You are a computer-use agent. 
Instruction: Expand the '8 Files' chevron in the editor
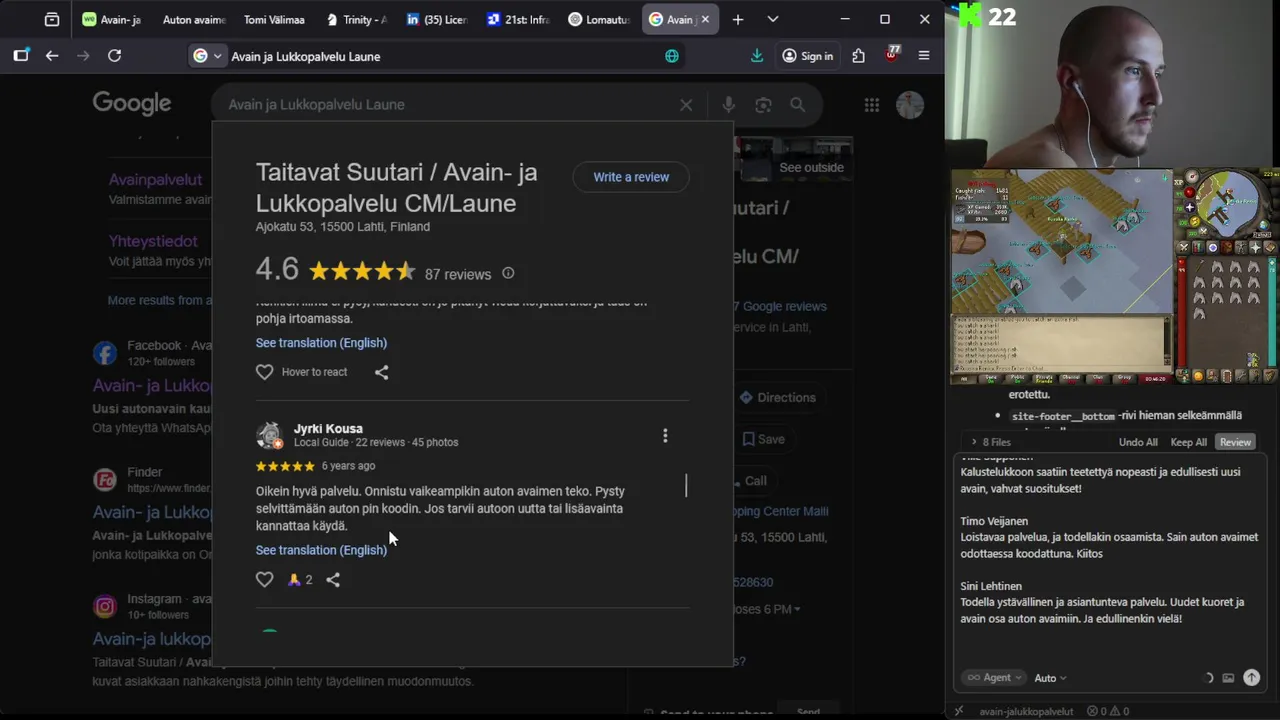[x=974, y=442]
